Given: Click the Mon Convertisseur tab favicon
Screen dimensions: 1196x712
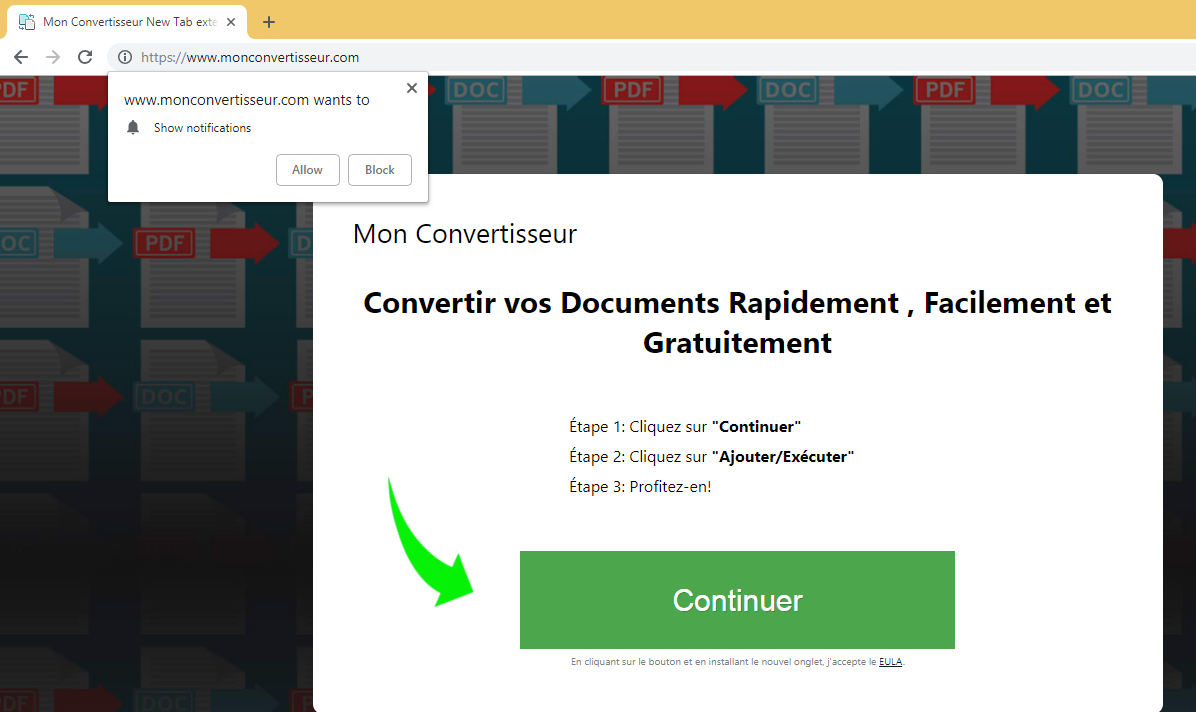Looking at the screenshot, I should coord(27,22).
